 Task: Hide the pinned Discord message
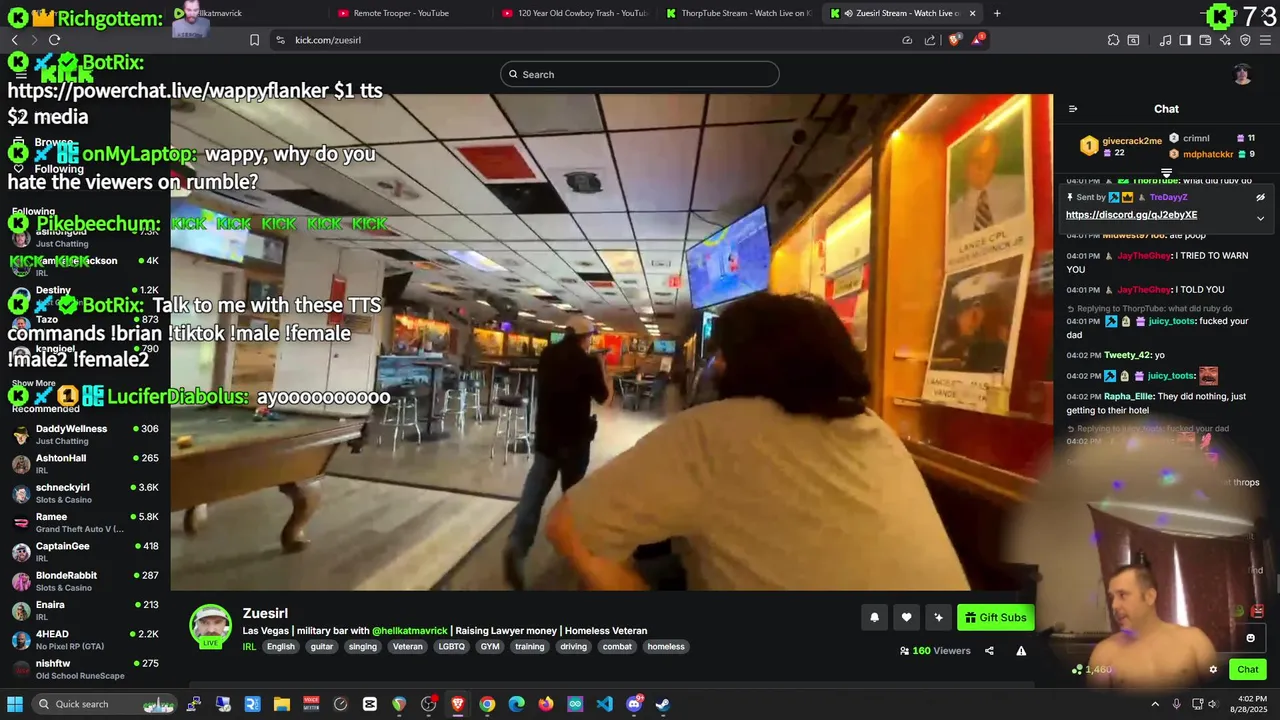click(1260, 197)
